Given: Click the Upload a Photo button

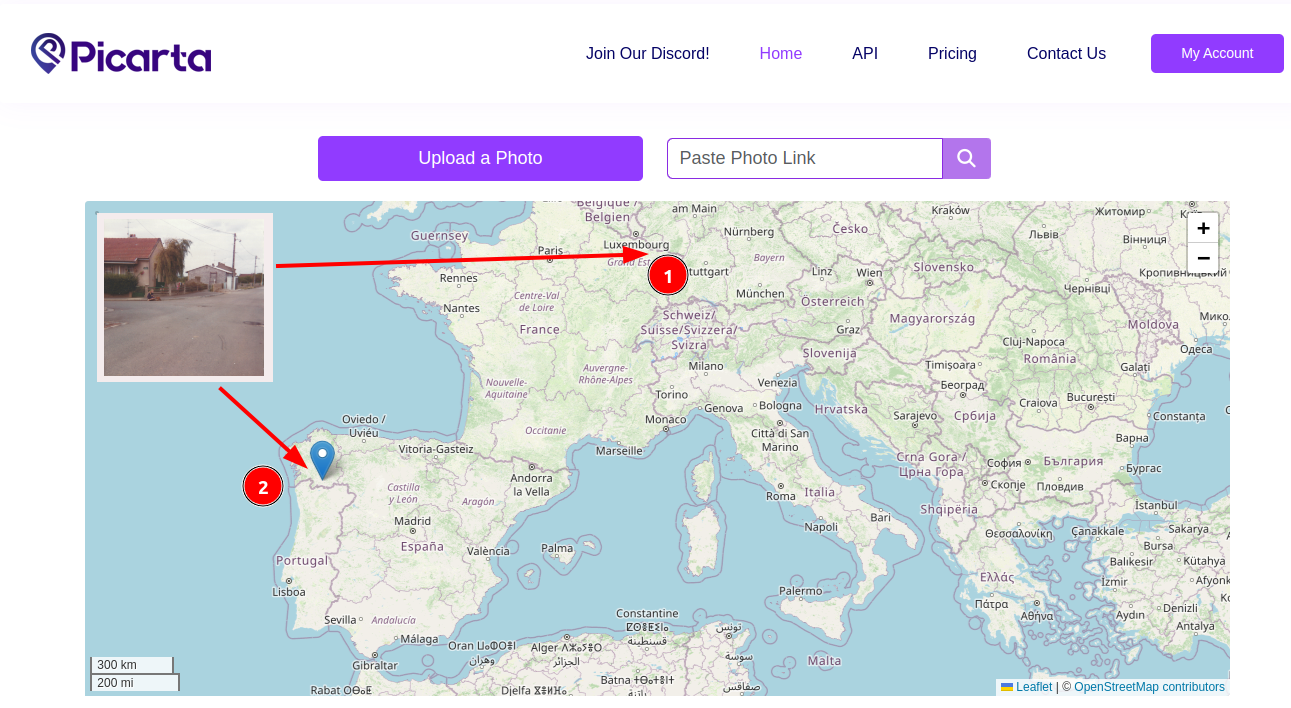Looking at the screenshot, I should click(x=480, y=158).
